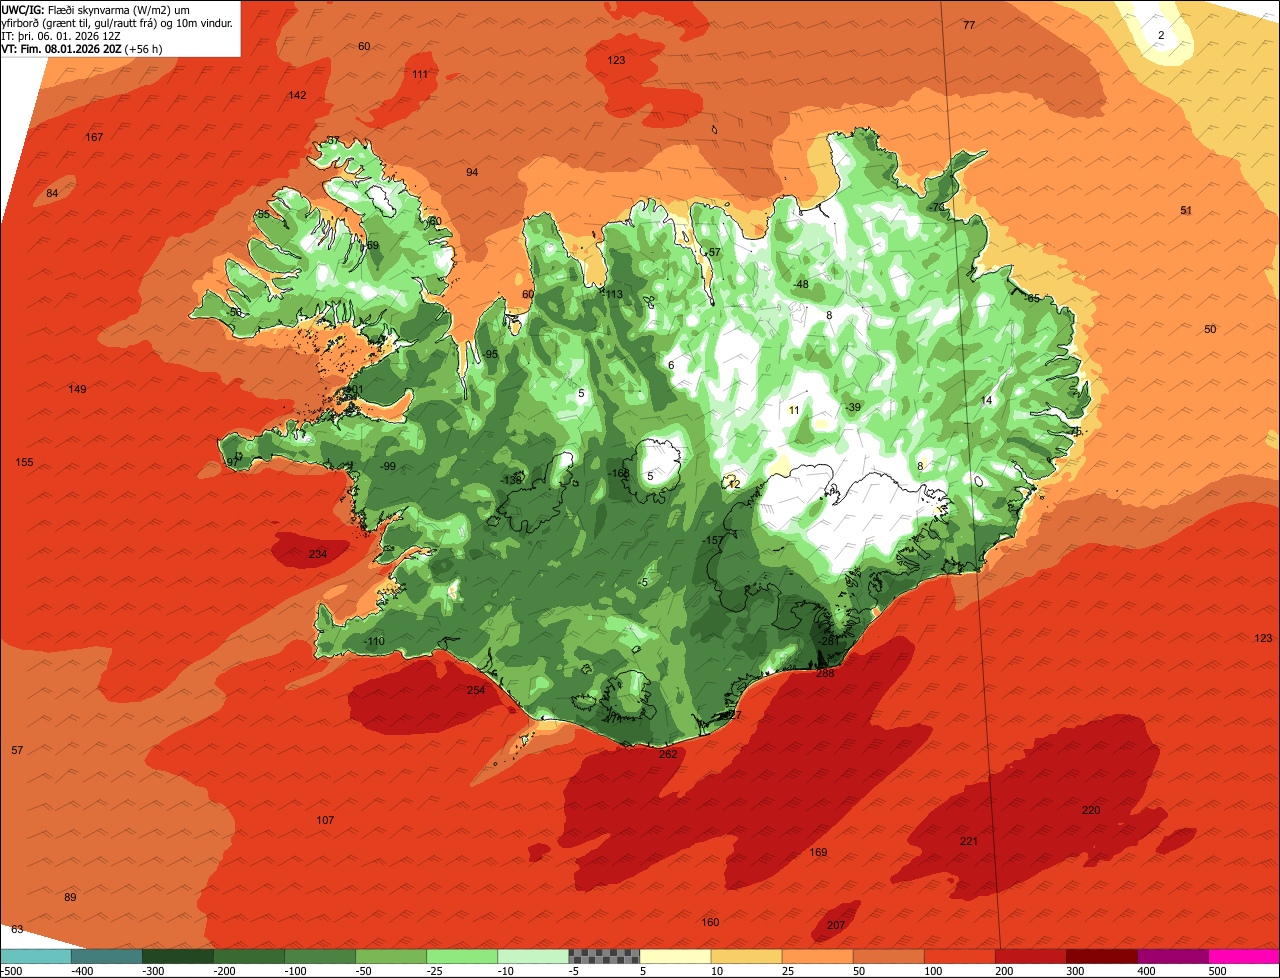Click the map value '89' in the lower left
The width and height of the screenshot is (1280, 978).
[x=70, y=898]
